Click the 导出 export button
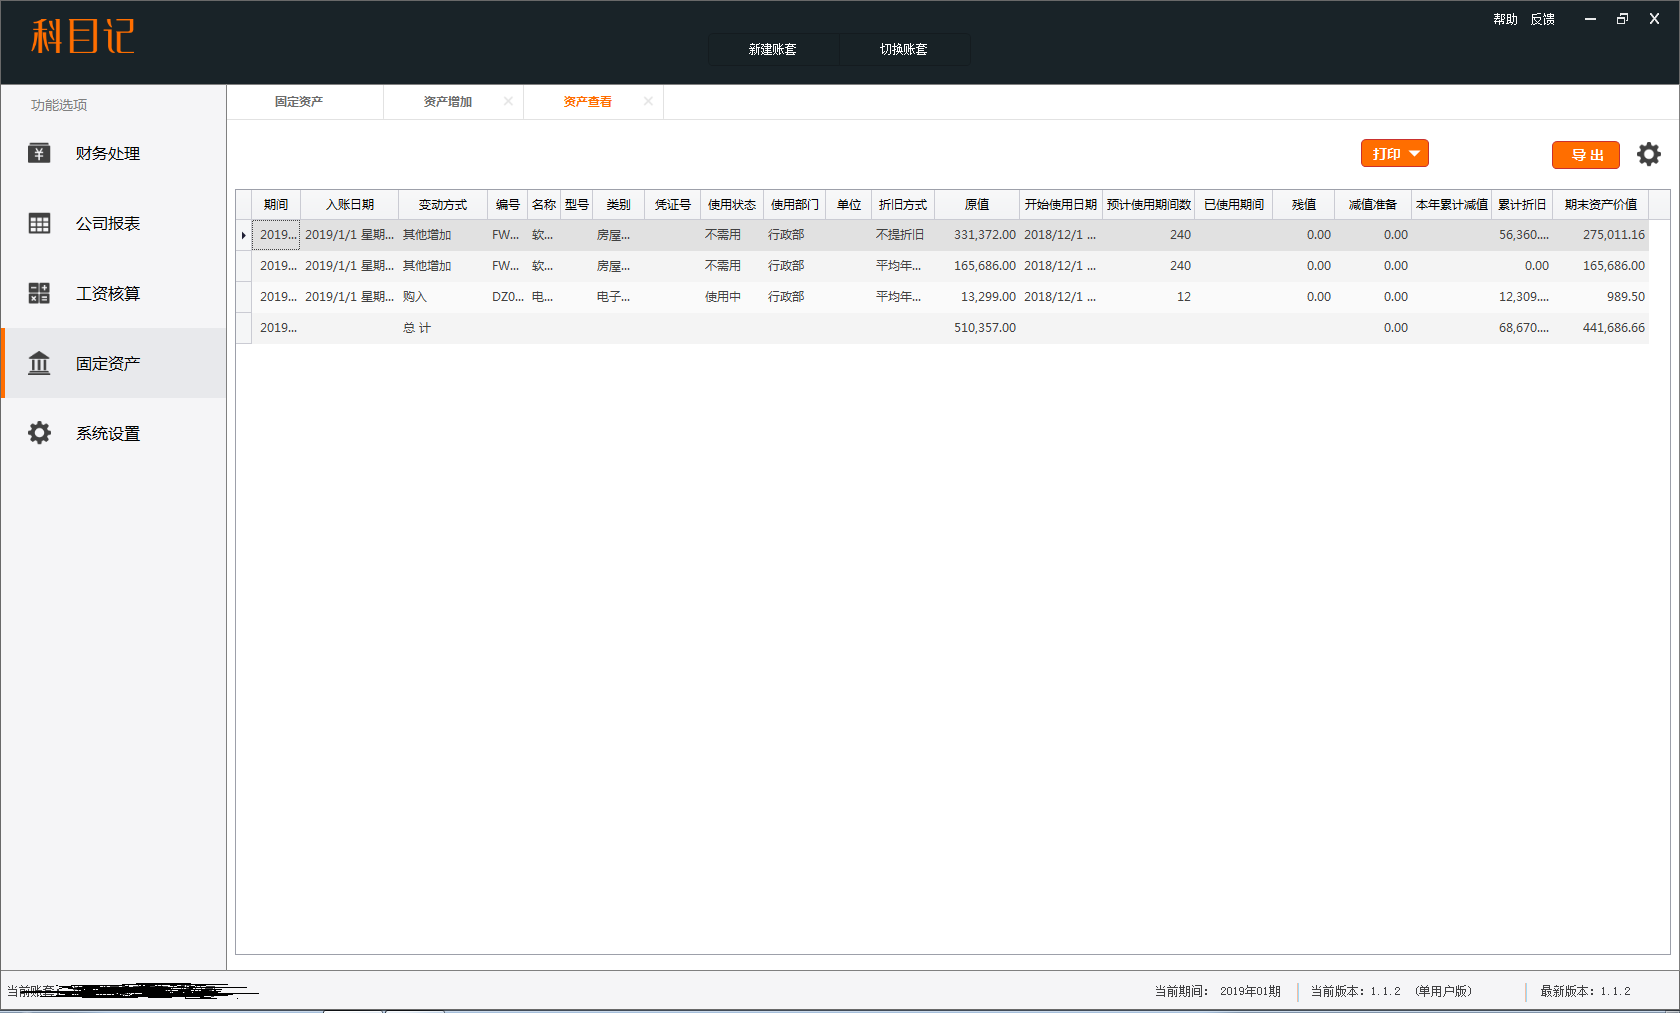The image size is (1680, 1013). tap(1585, 155)
